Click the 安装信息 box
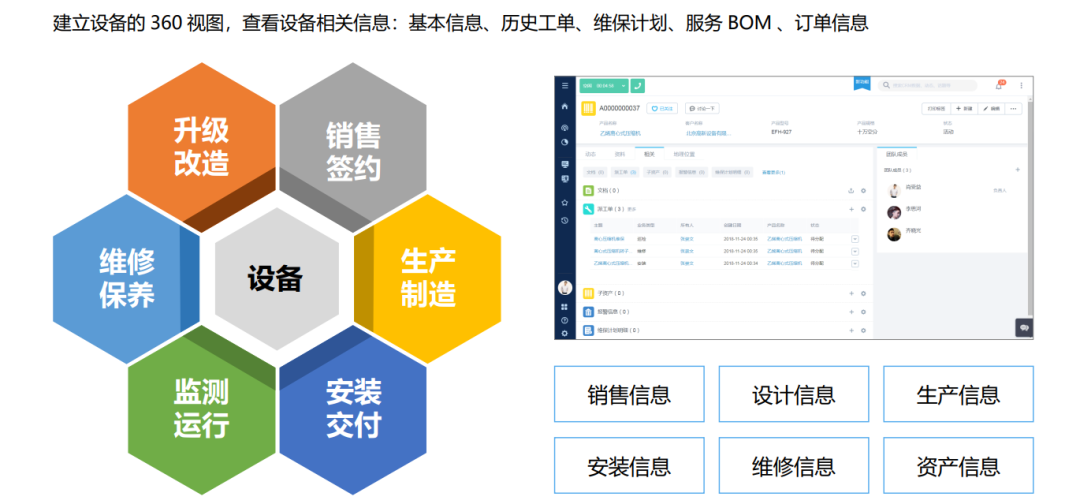This screenshot has height=504, width=1080. (x=629, y=466)
